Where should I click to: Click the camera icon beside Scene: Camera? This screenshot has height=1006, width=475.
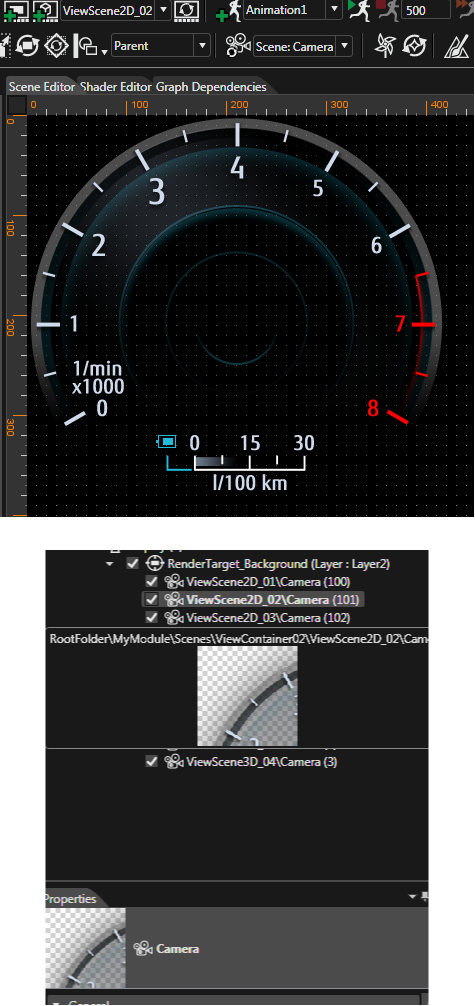238,46
